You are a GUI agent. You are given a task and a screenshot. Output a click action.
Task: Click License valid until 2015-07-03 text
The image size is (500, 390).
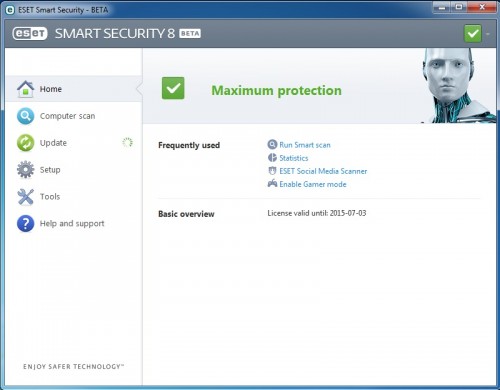(x=317, y=213)
